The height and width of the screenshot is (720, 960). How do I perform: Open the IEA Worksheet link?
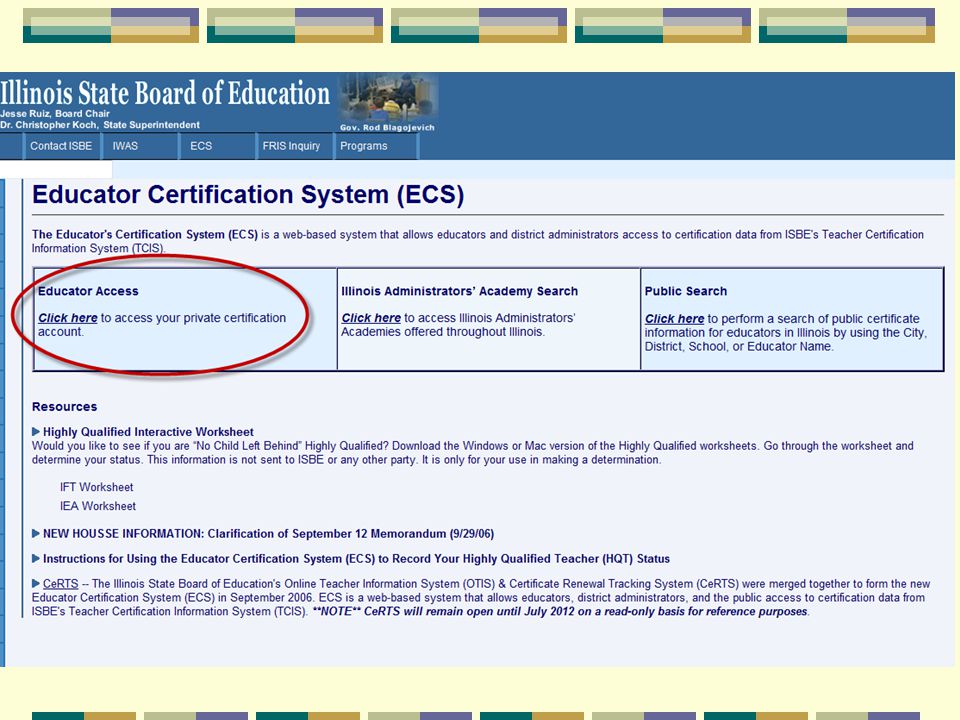(x=98, y=506)
